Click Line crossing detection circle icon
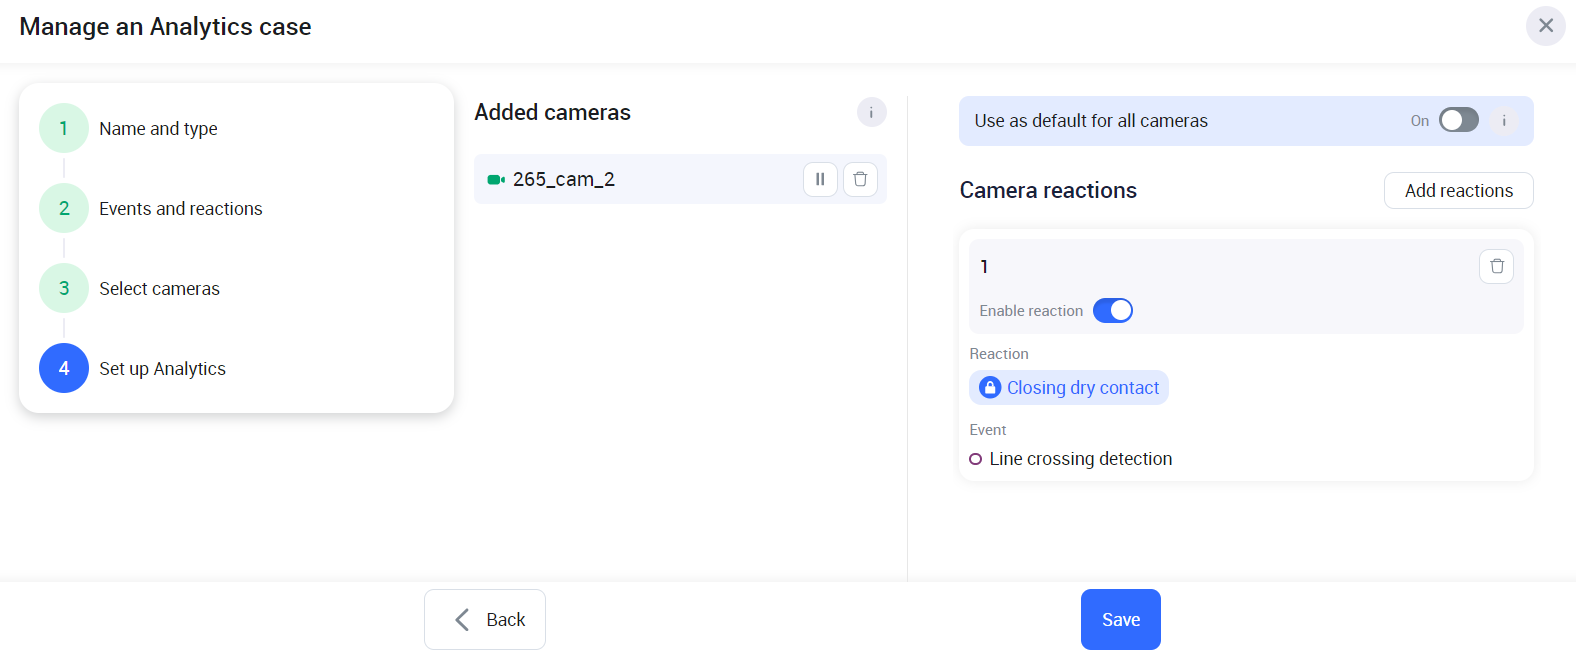 tap(976, 459)
